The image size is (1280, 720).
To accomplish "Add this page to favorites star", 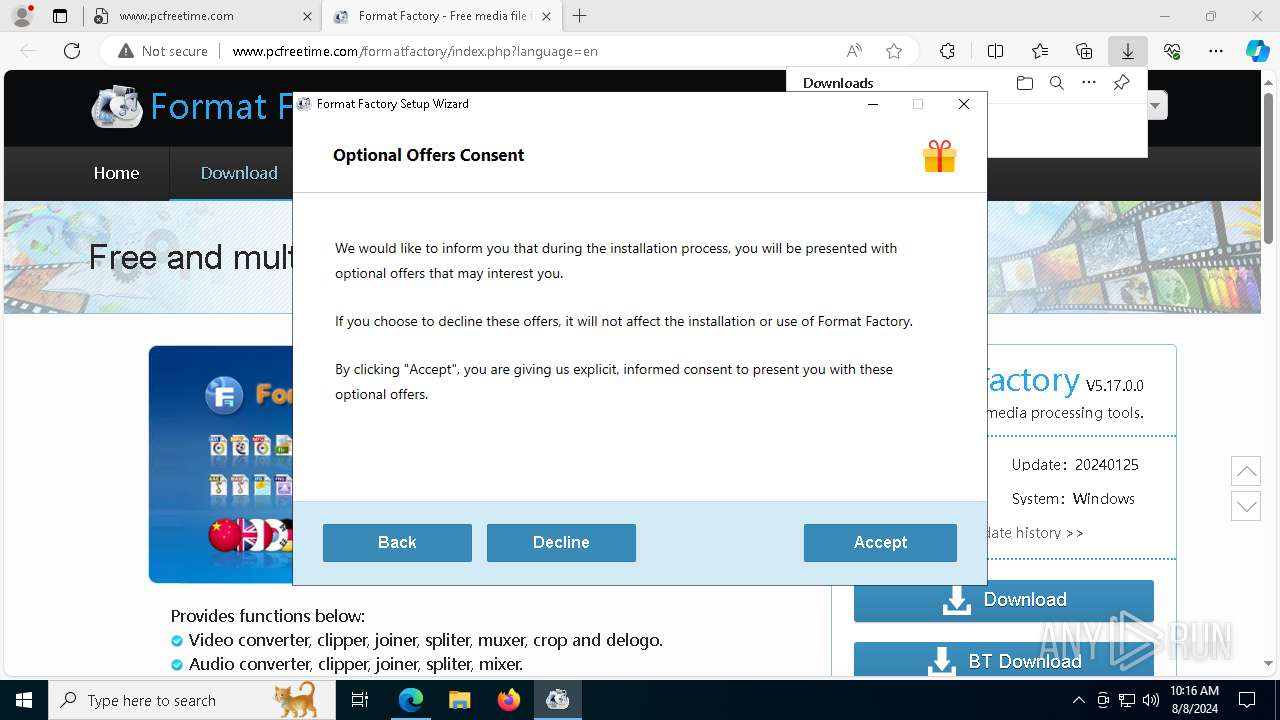I will click(x=894, y=51).
